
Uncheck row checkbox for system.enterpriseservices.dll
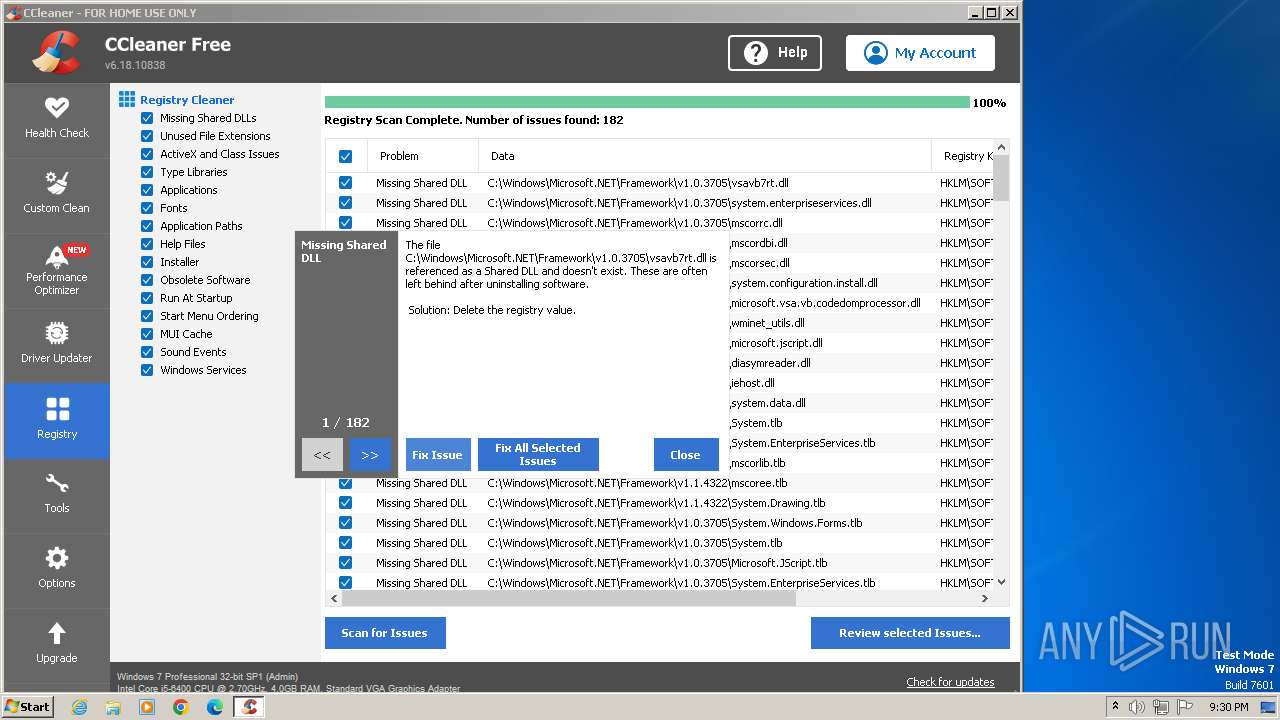[x=345, y=203]
